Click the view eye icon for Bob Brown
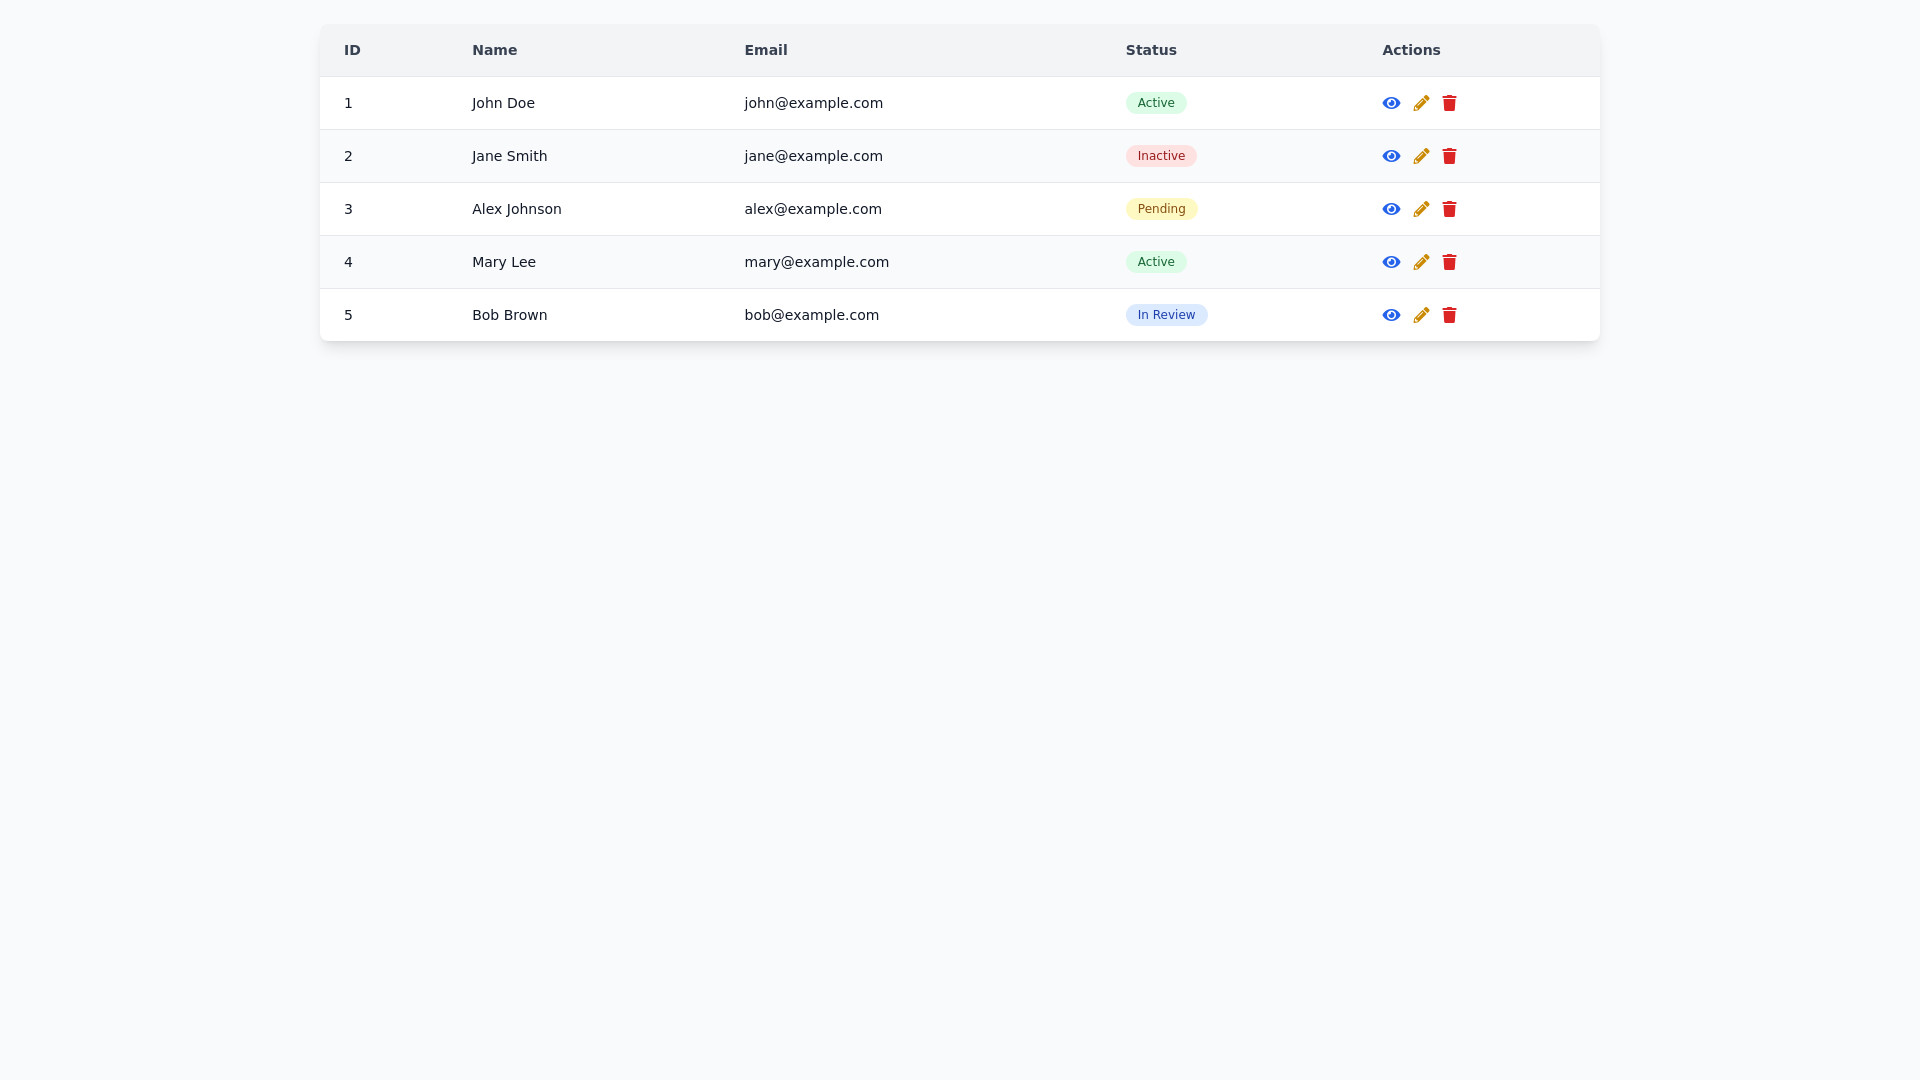 click(x=1391, y=315)
